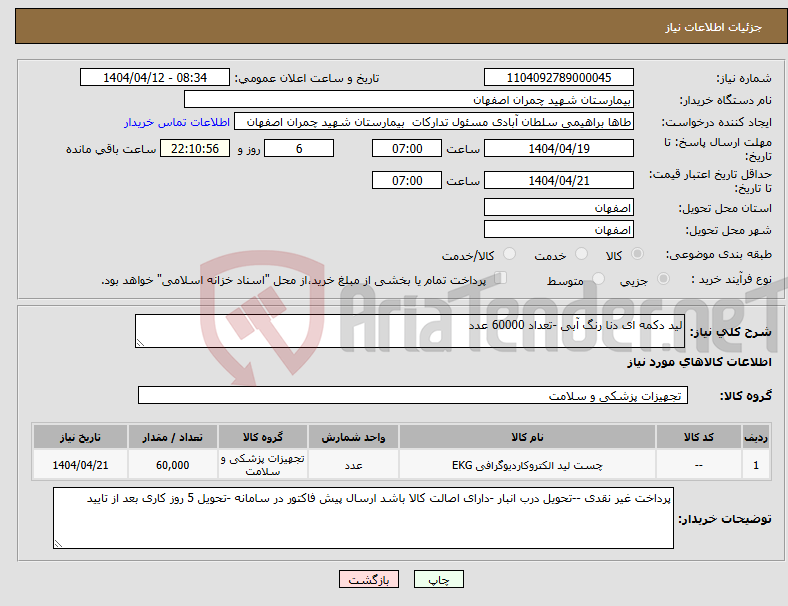Click the اطلاعات کالاهای مورد نیاز heading

click(699, 362)
